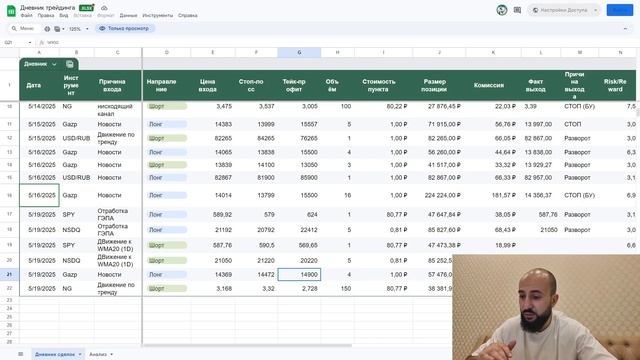640x360 pixels.
Task: Click the table view icon next to Дневник
Action: pos(70,64)
